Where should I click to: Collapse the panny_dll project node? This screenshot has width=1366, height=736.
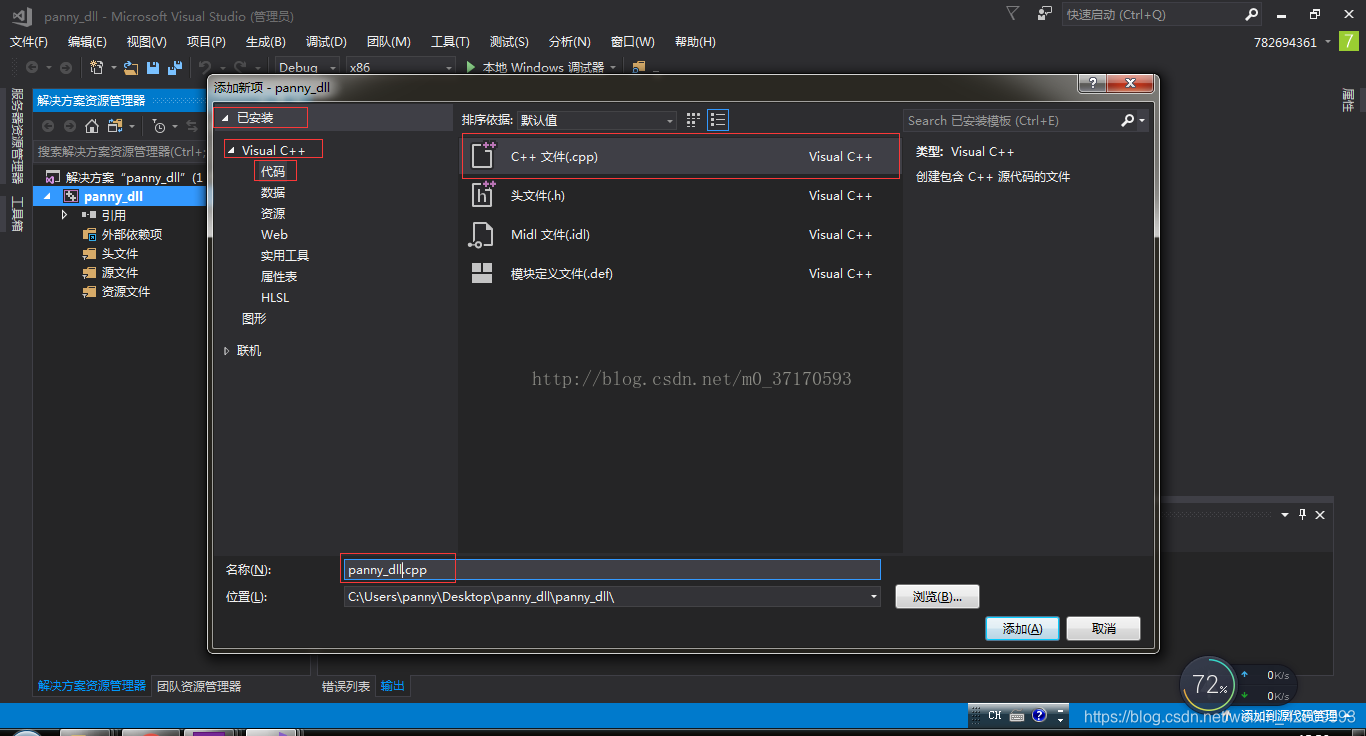coord(46,196)
